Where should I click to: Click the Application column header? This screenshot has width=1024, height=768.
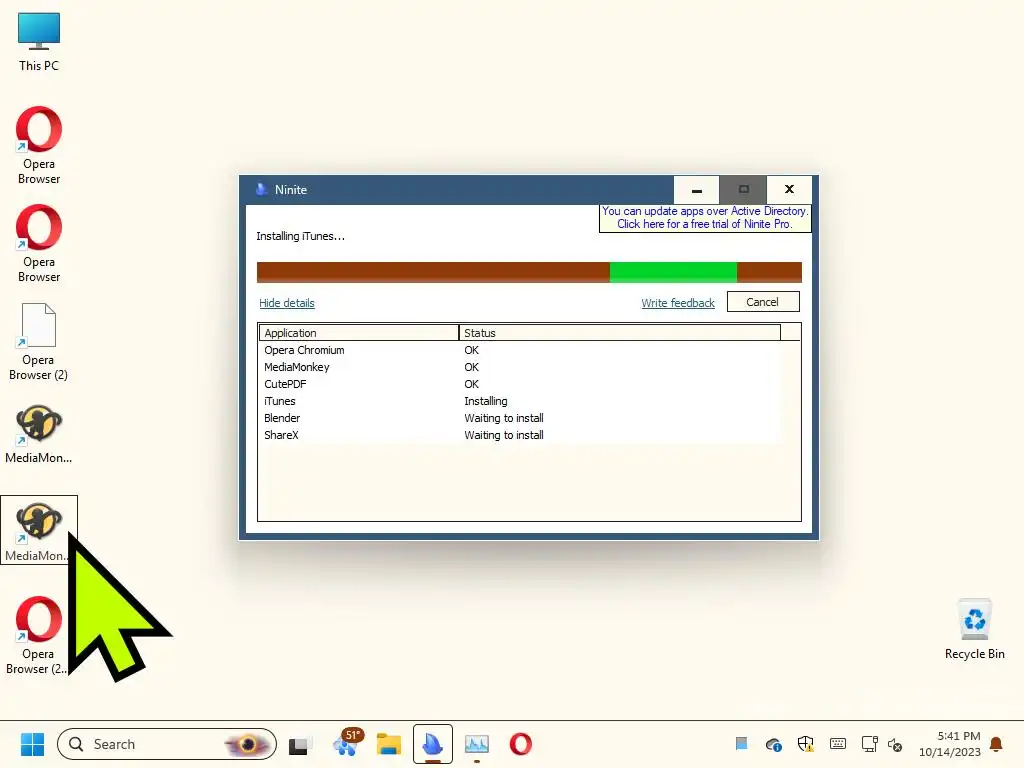[359, 333]
